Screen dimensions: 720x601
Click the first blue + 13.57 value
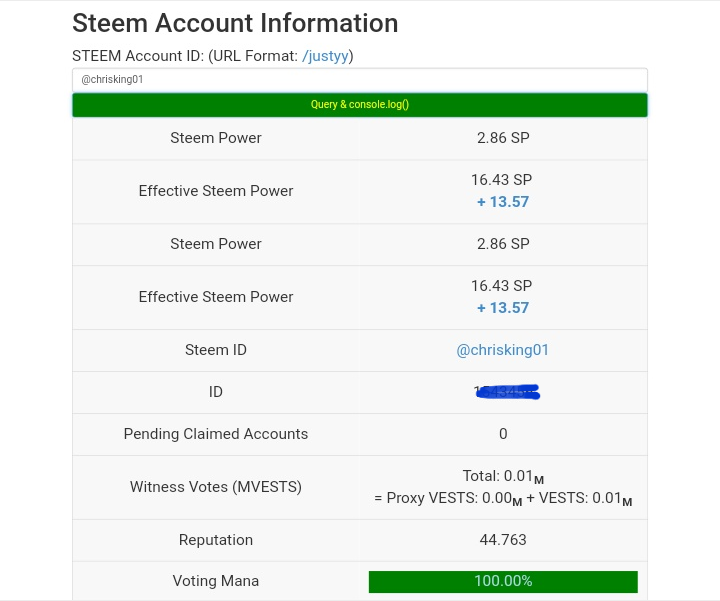(503, 202)
